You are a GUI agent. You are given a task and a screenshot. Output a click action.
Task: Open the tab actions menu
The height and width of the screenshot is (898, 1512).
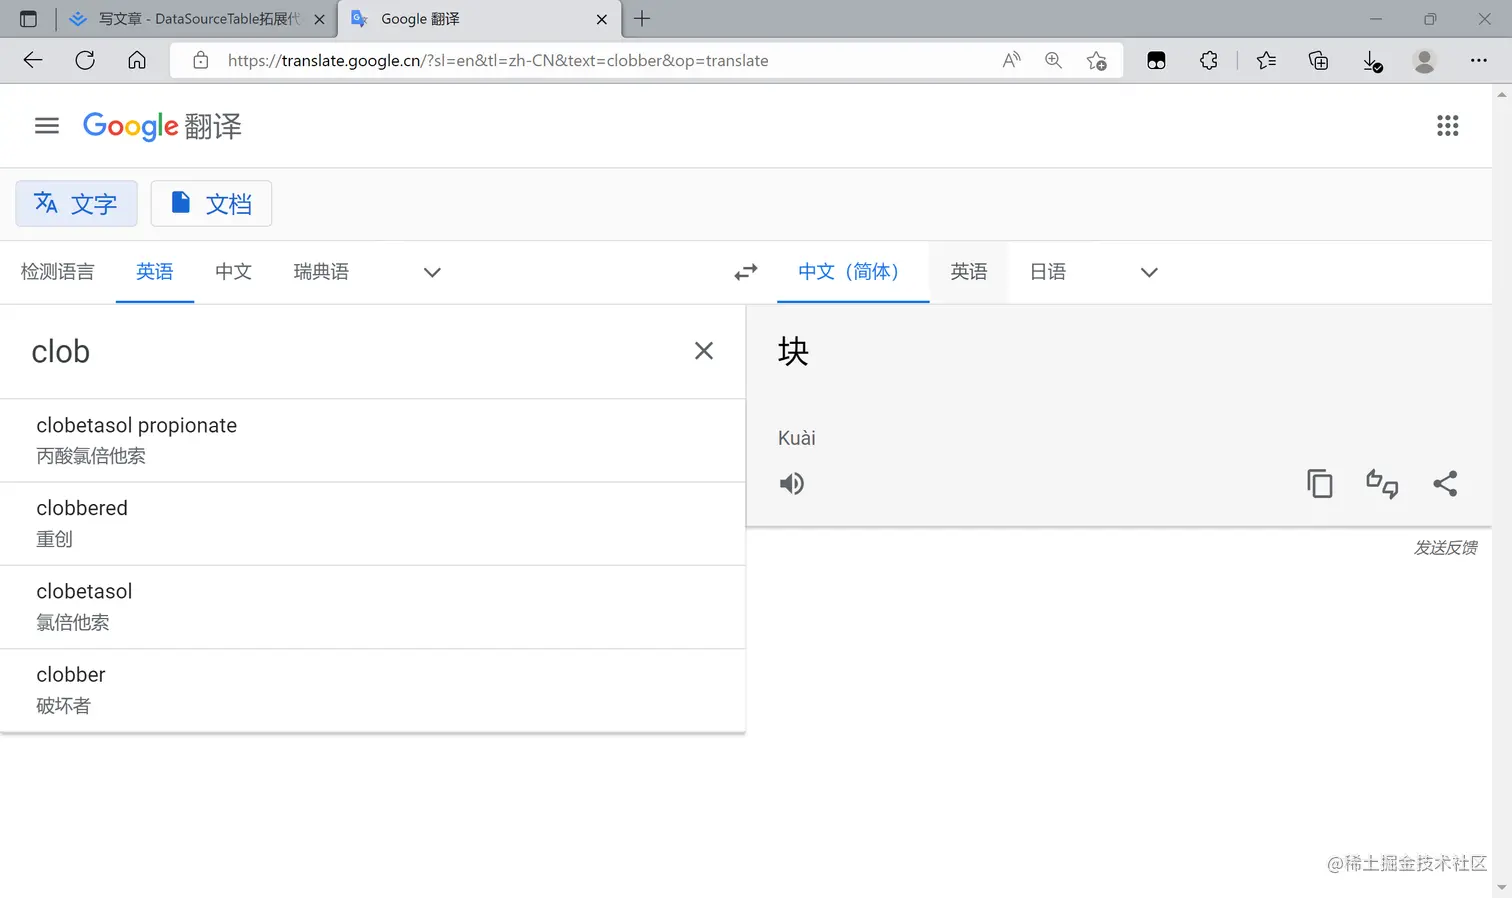tap(28, 19)
